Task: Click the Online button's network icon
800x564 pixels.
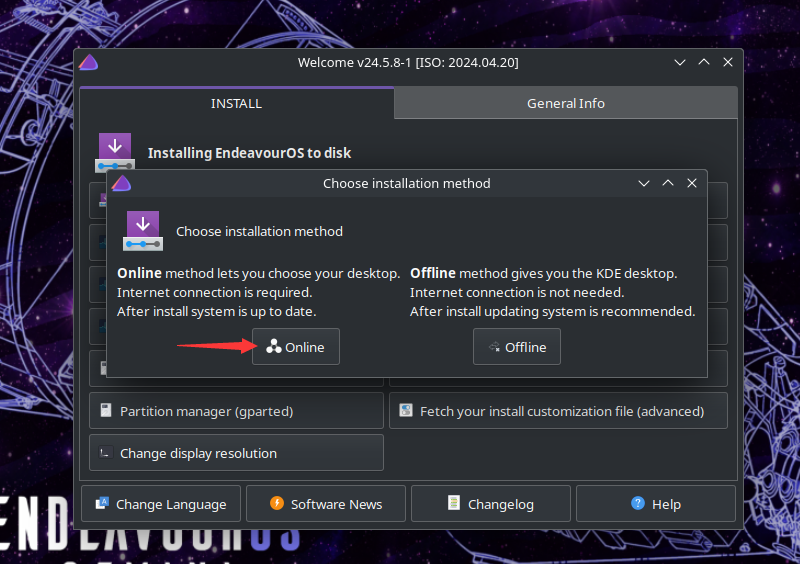Action: point(273,346)
